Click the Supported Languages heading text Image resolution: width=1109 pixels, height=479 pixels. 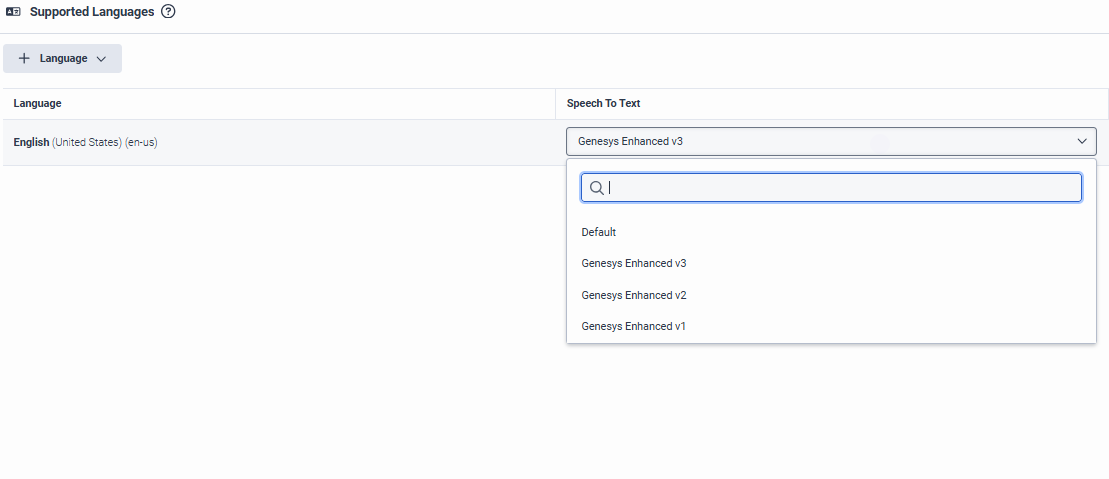coord(92,12)
